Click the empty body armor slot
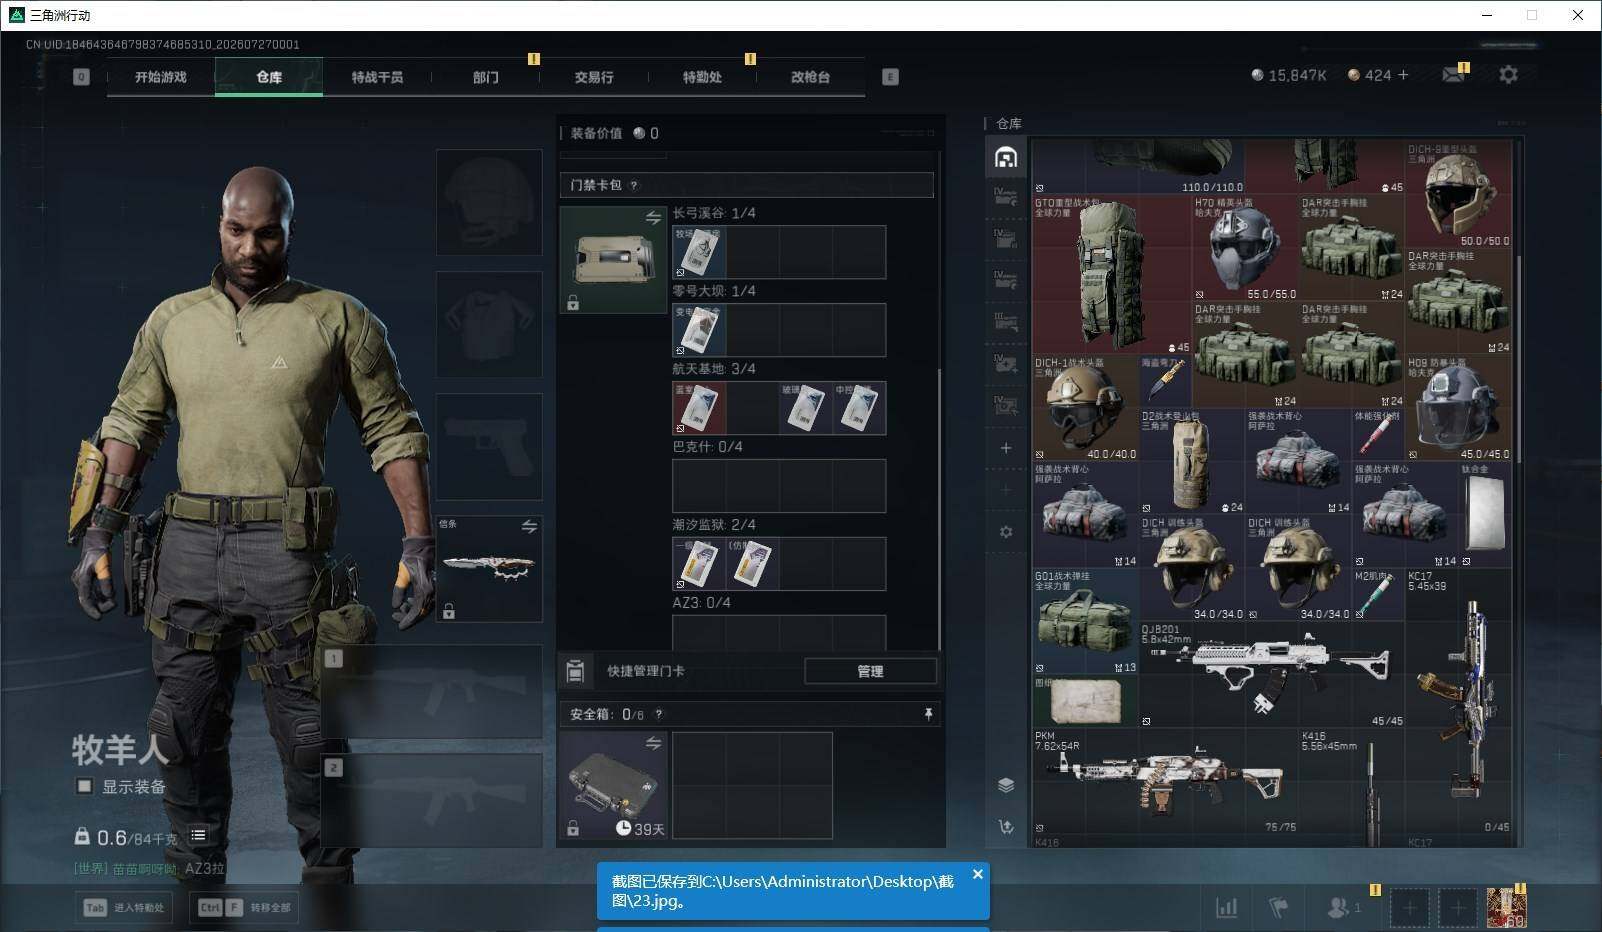This screenshot has width=1602, height=932. (x=489, y=324)
